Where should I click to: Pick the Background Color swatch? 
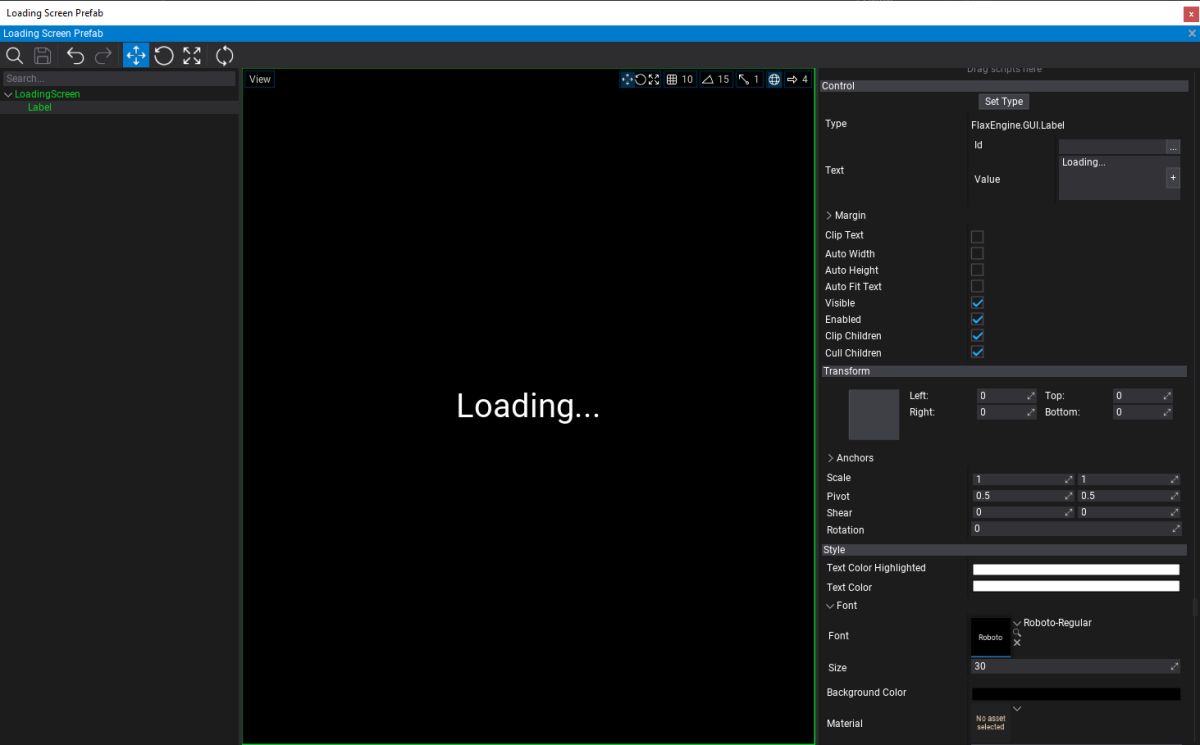[1076, 694]
